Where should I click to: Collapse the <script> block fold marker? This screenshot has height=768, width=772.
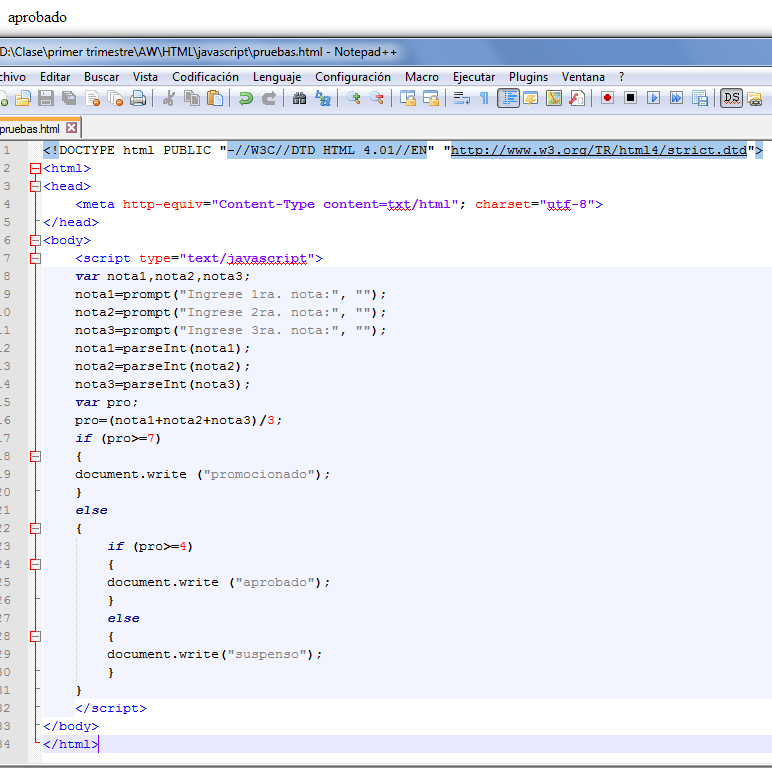35,258
